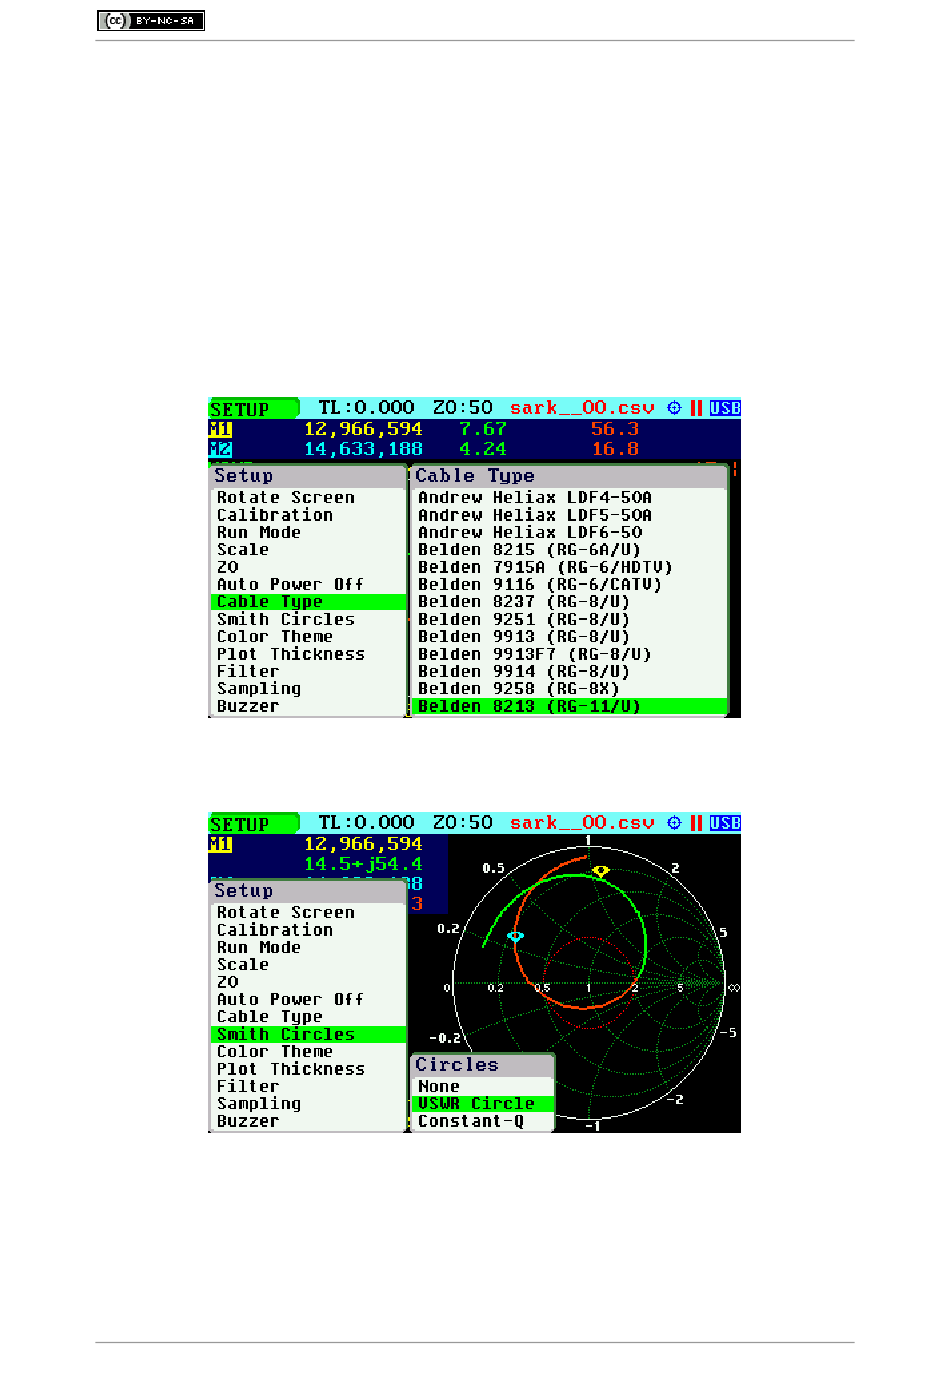The height and width of the screenshot is (1387, 950).
Task: Pick Belden 9258 (RG-8X) cable
Action: coord(569,688)
